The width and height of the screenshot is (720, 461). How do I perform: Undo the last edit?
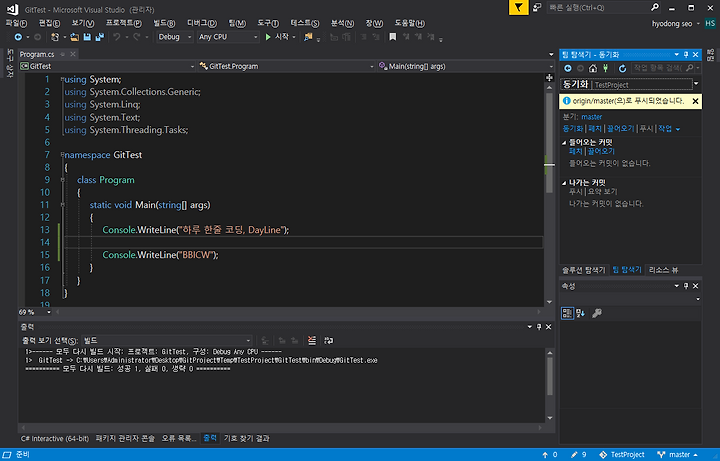pos(117,37)
